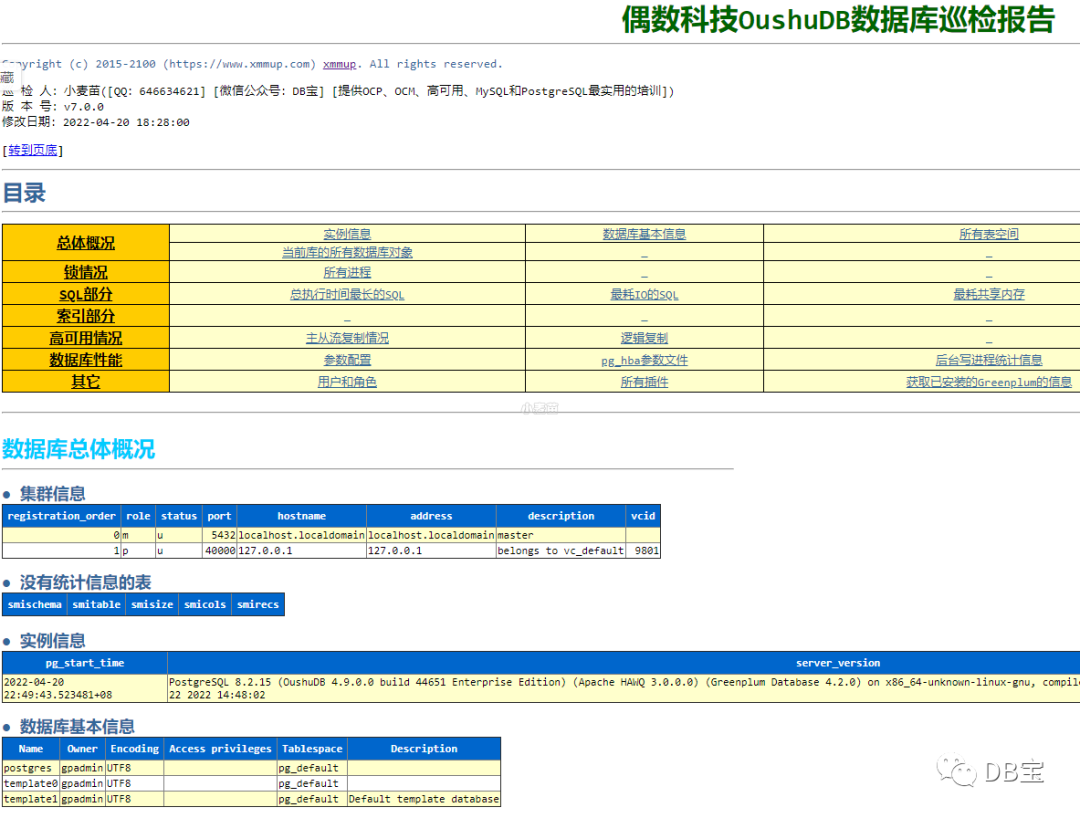Image resolution: width=1080 pixels, height=818 pixels.
Task: Open the 数据库性能 section link
Action: 85,360
